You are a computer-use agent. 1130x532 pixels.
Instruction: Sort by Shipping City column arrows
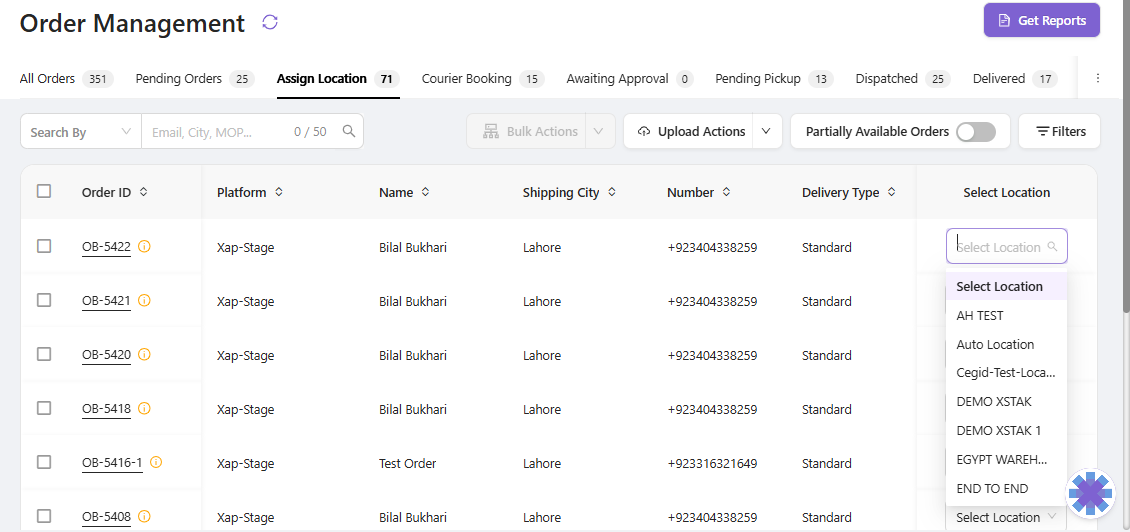tap(612, 192)
